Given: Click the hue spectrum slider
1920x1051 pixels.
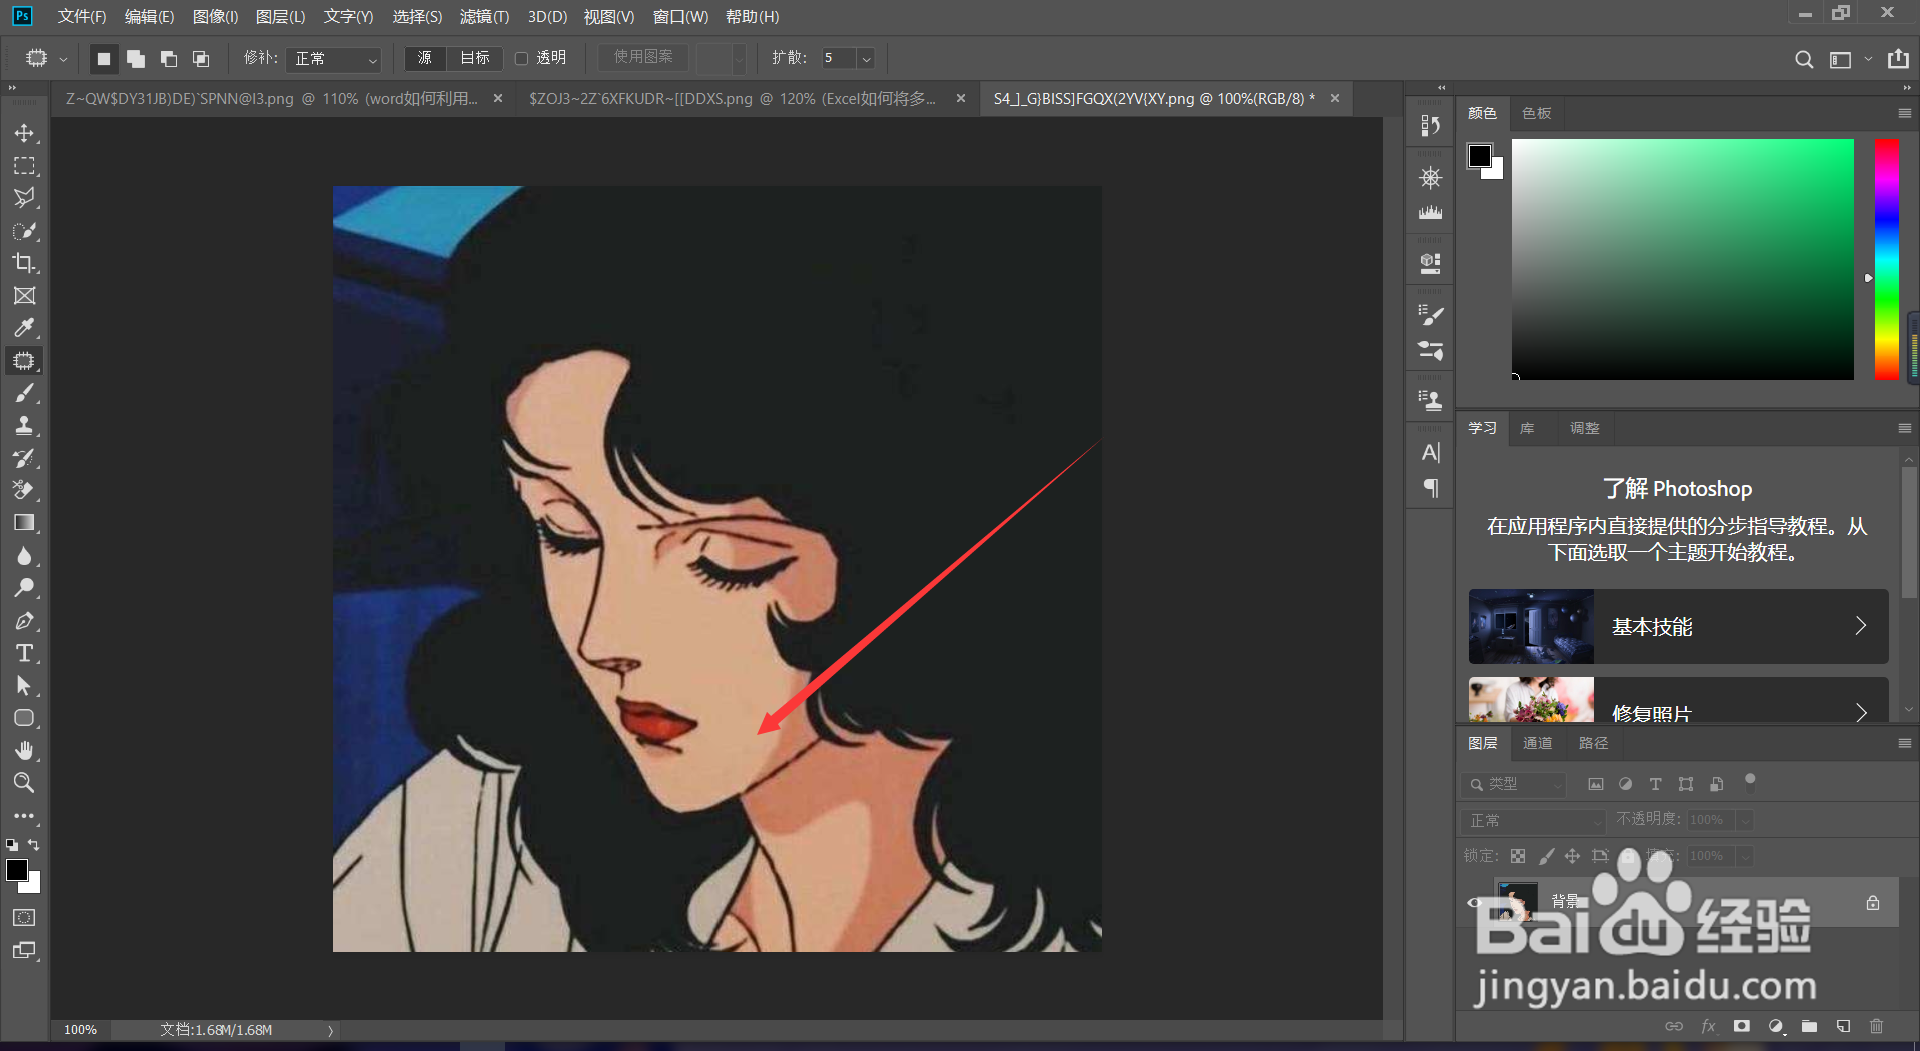Looking at the screenshot, I should click(x=1887, y=259).
